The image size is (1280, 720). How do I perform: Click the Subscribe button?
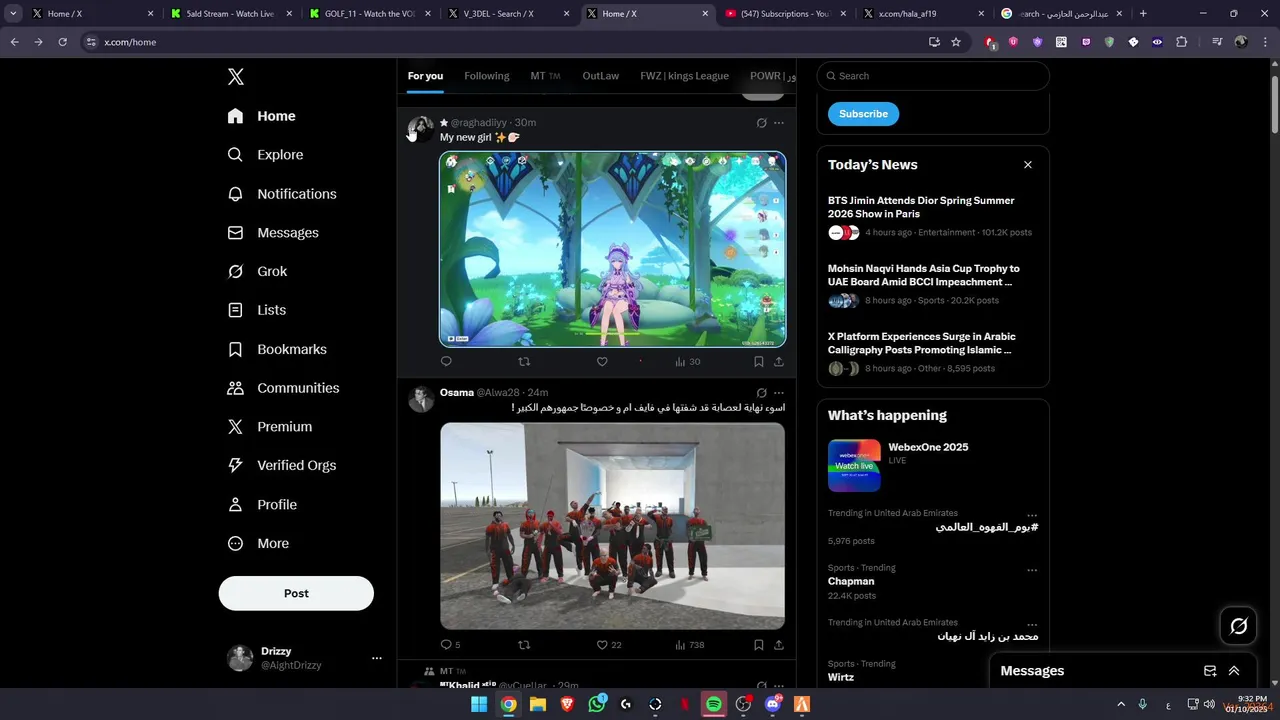[863, 114]
